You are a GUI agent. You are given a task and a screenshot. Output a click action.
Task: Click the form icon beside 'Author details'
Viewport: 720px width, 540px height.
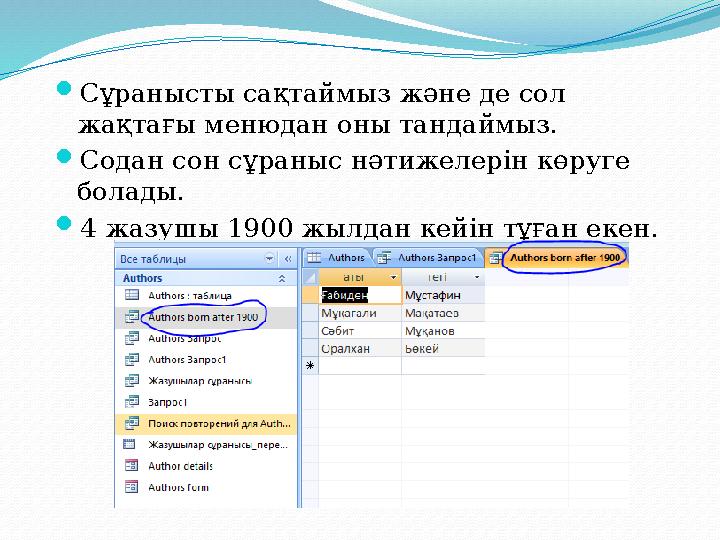coord(131,466)
